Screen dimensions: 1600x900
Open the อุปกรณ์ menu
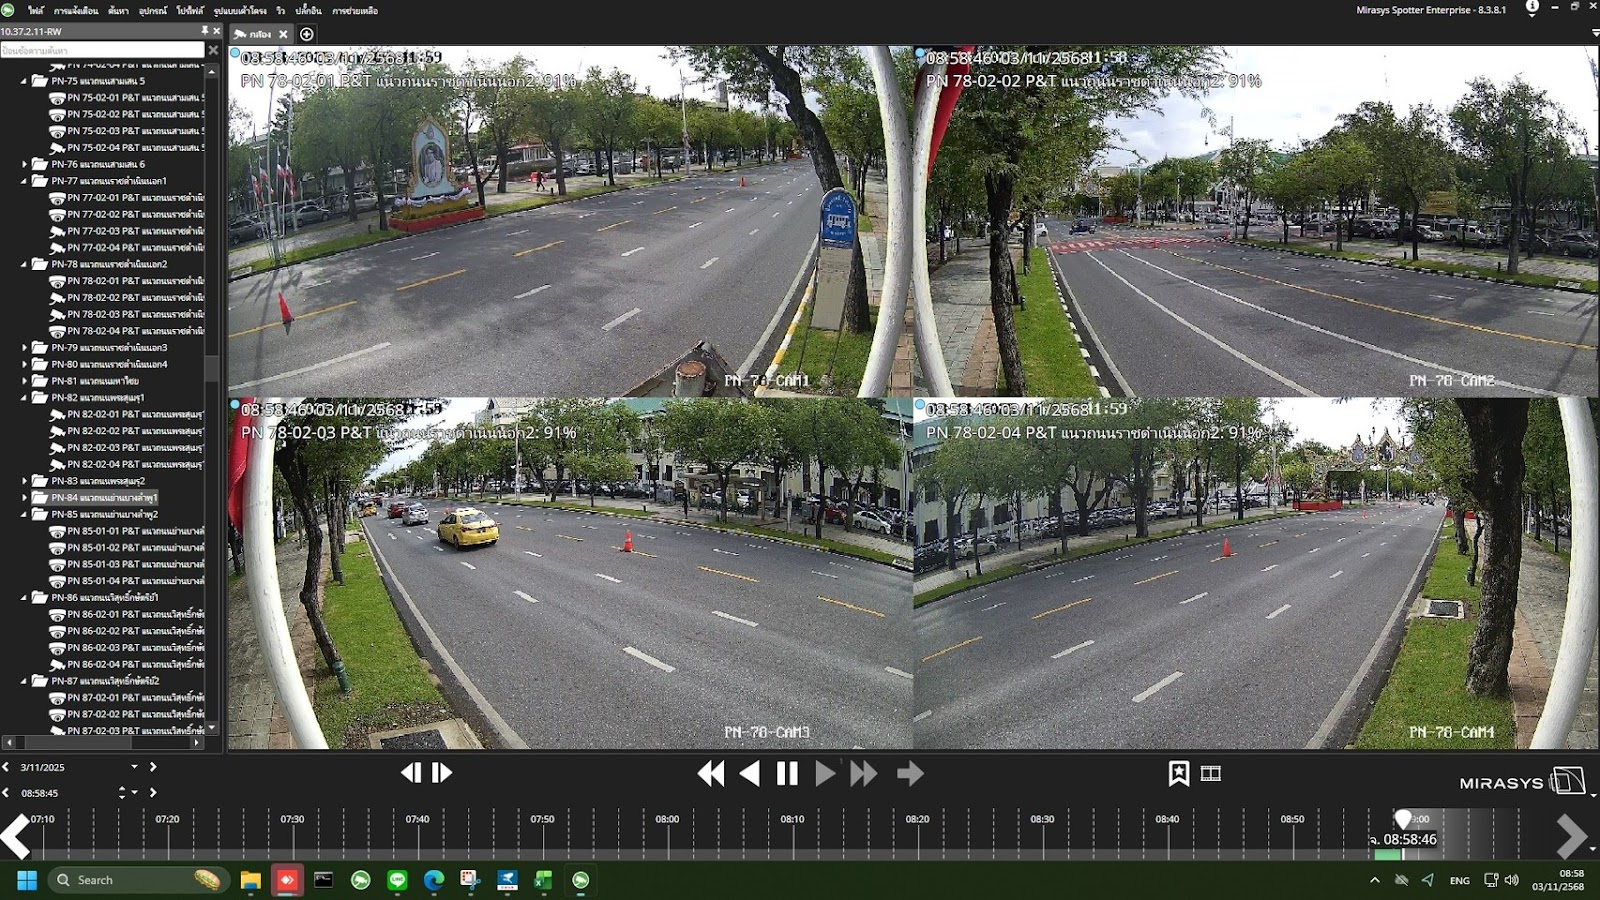coord(153,10)
